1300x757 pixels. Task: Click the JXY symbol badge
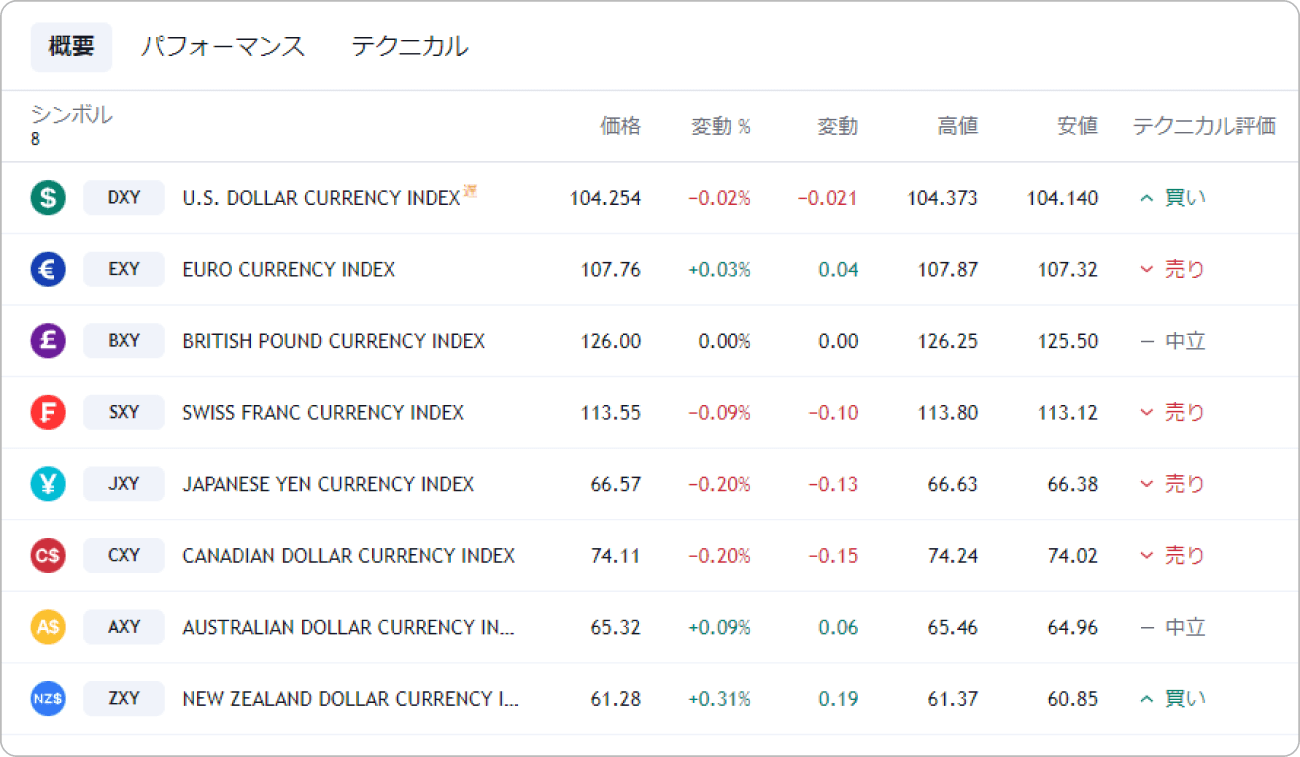(124, 484)
